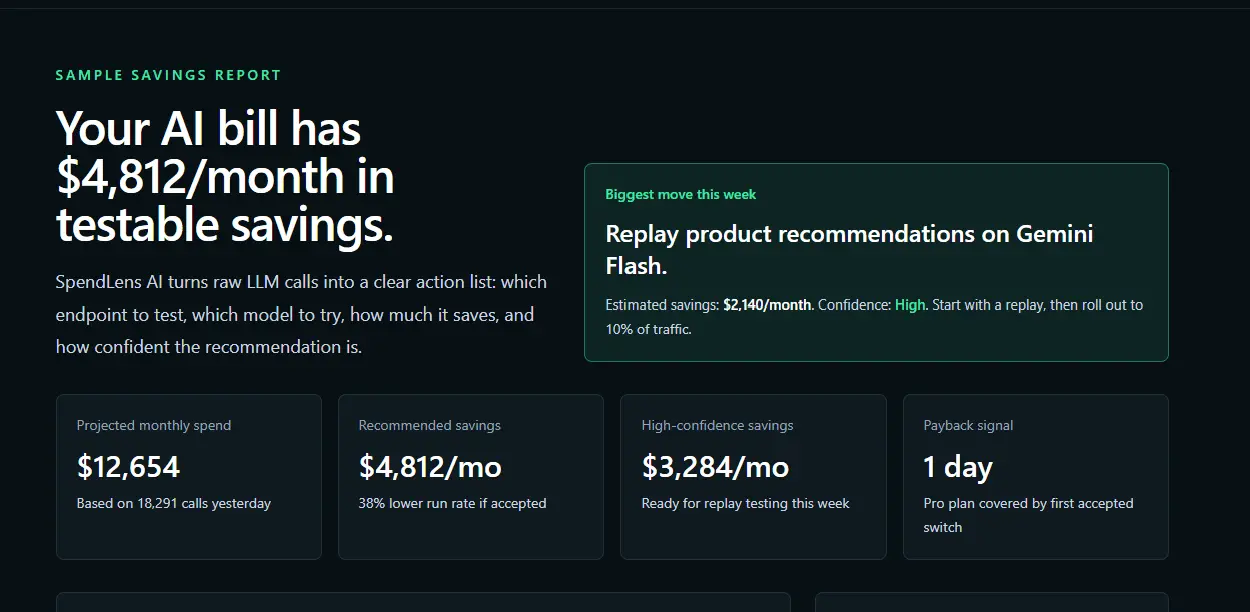
Task: Click the $3,284/mo value
Action: tap(715, 466)
